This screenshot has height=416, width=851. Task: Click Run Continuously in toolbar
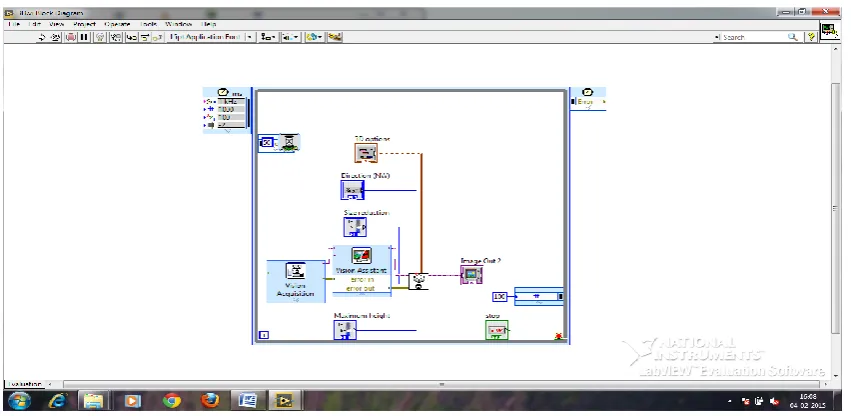[x=56, y=37]
